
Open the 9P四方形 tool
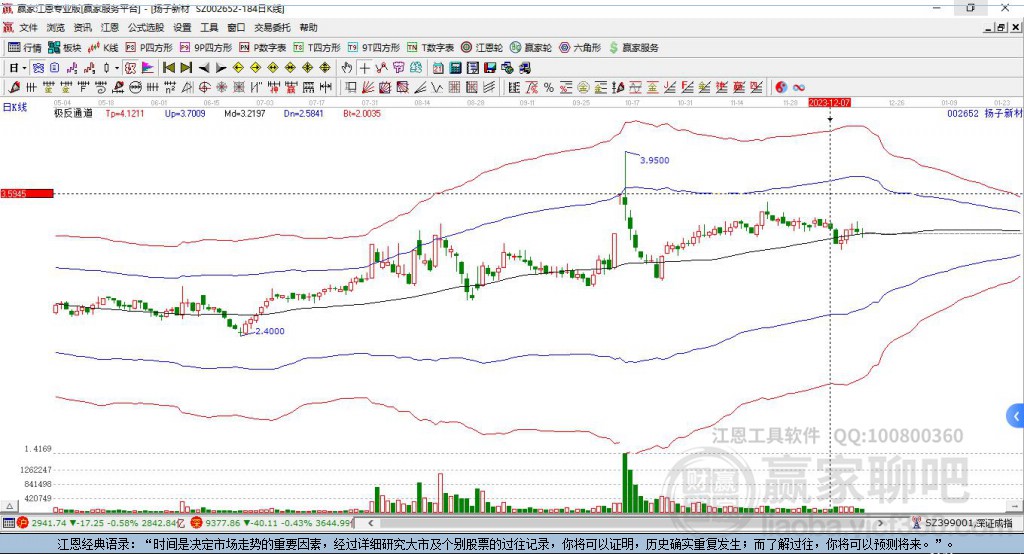point(206,48)
